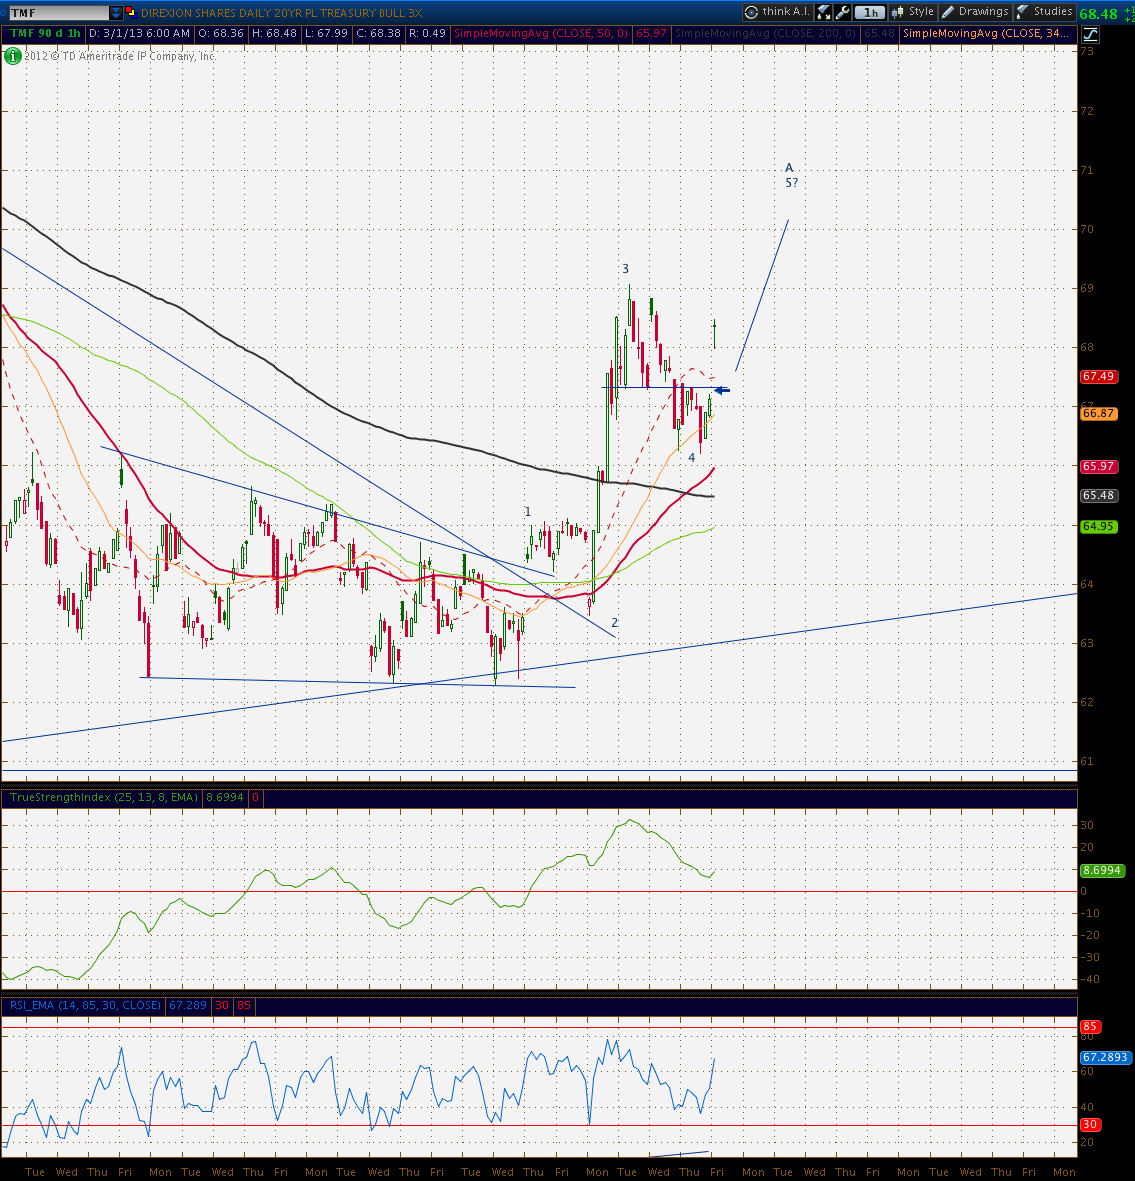The height and width of the screenshot is (1181, 1135).
Task: Click the R: 0.49 range value
Action: tap(427, 34)
